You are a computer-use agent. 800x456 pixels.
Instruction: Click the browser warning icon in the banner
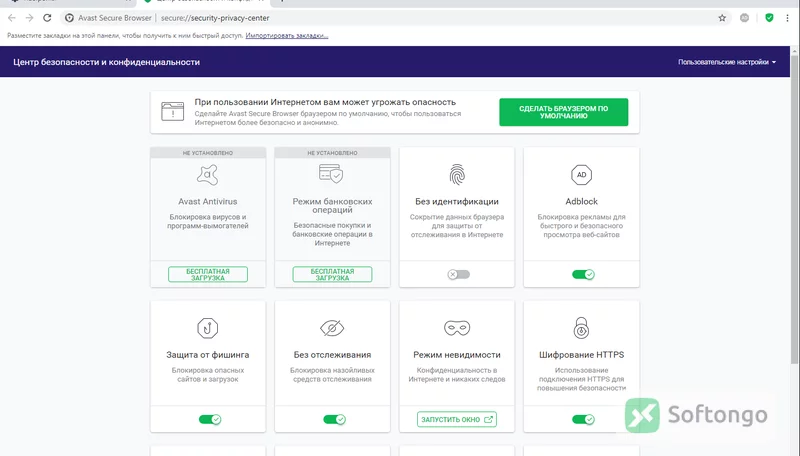pyautogui.click(x=172, y=111)
